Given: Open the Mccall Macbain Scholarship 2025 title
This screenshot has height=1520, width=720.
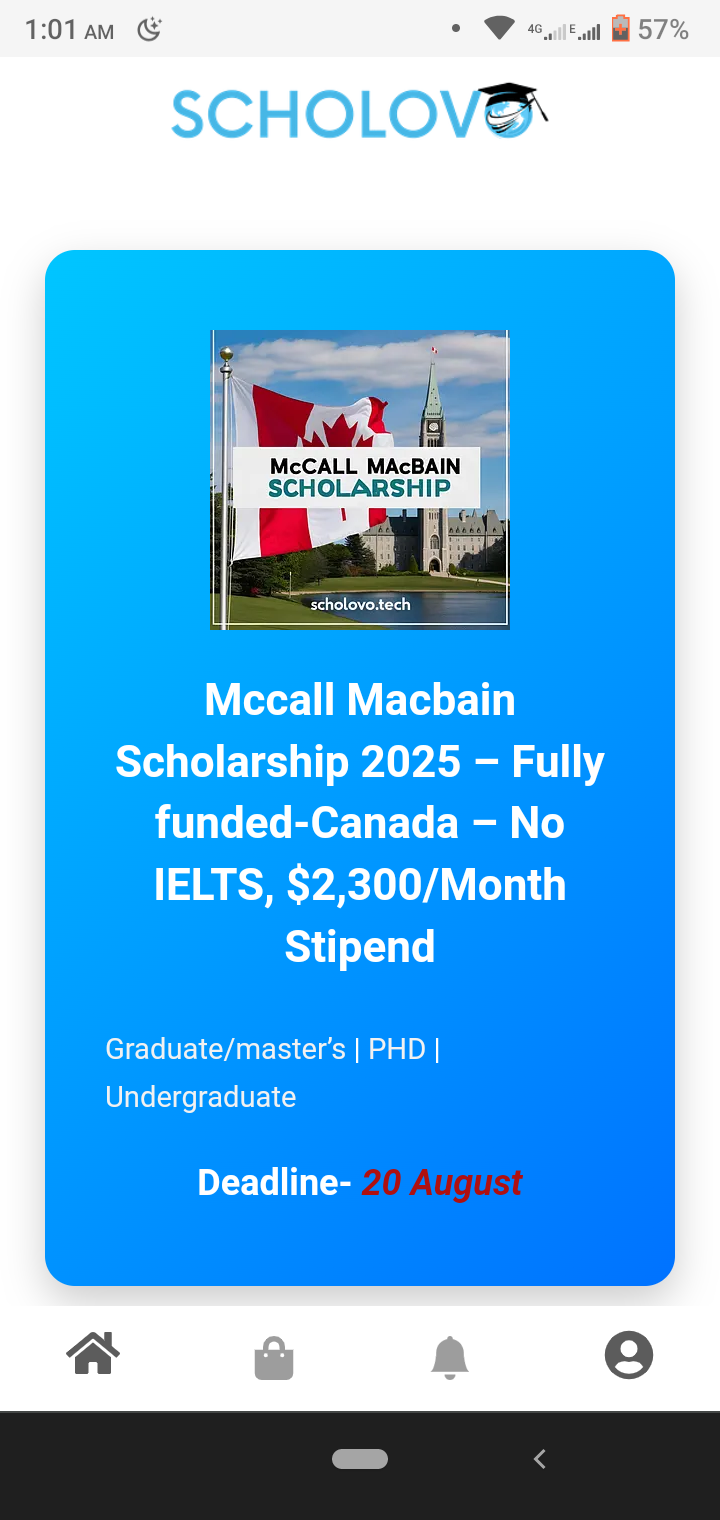Looking at the screenshot, I should (x=360, y=822).
